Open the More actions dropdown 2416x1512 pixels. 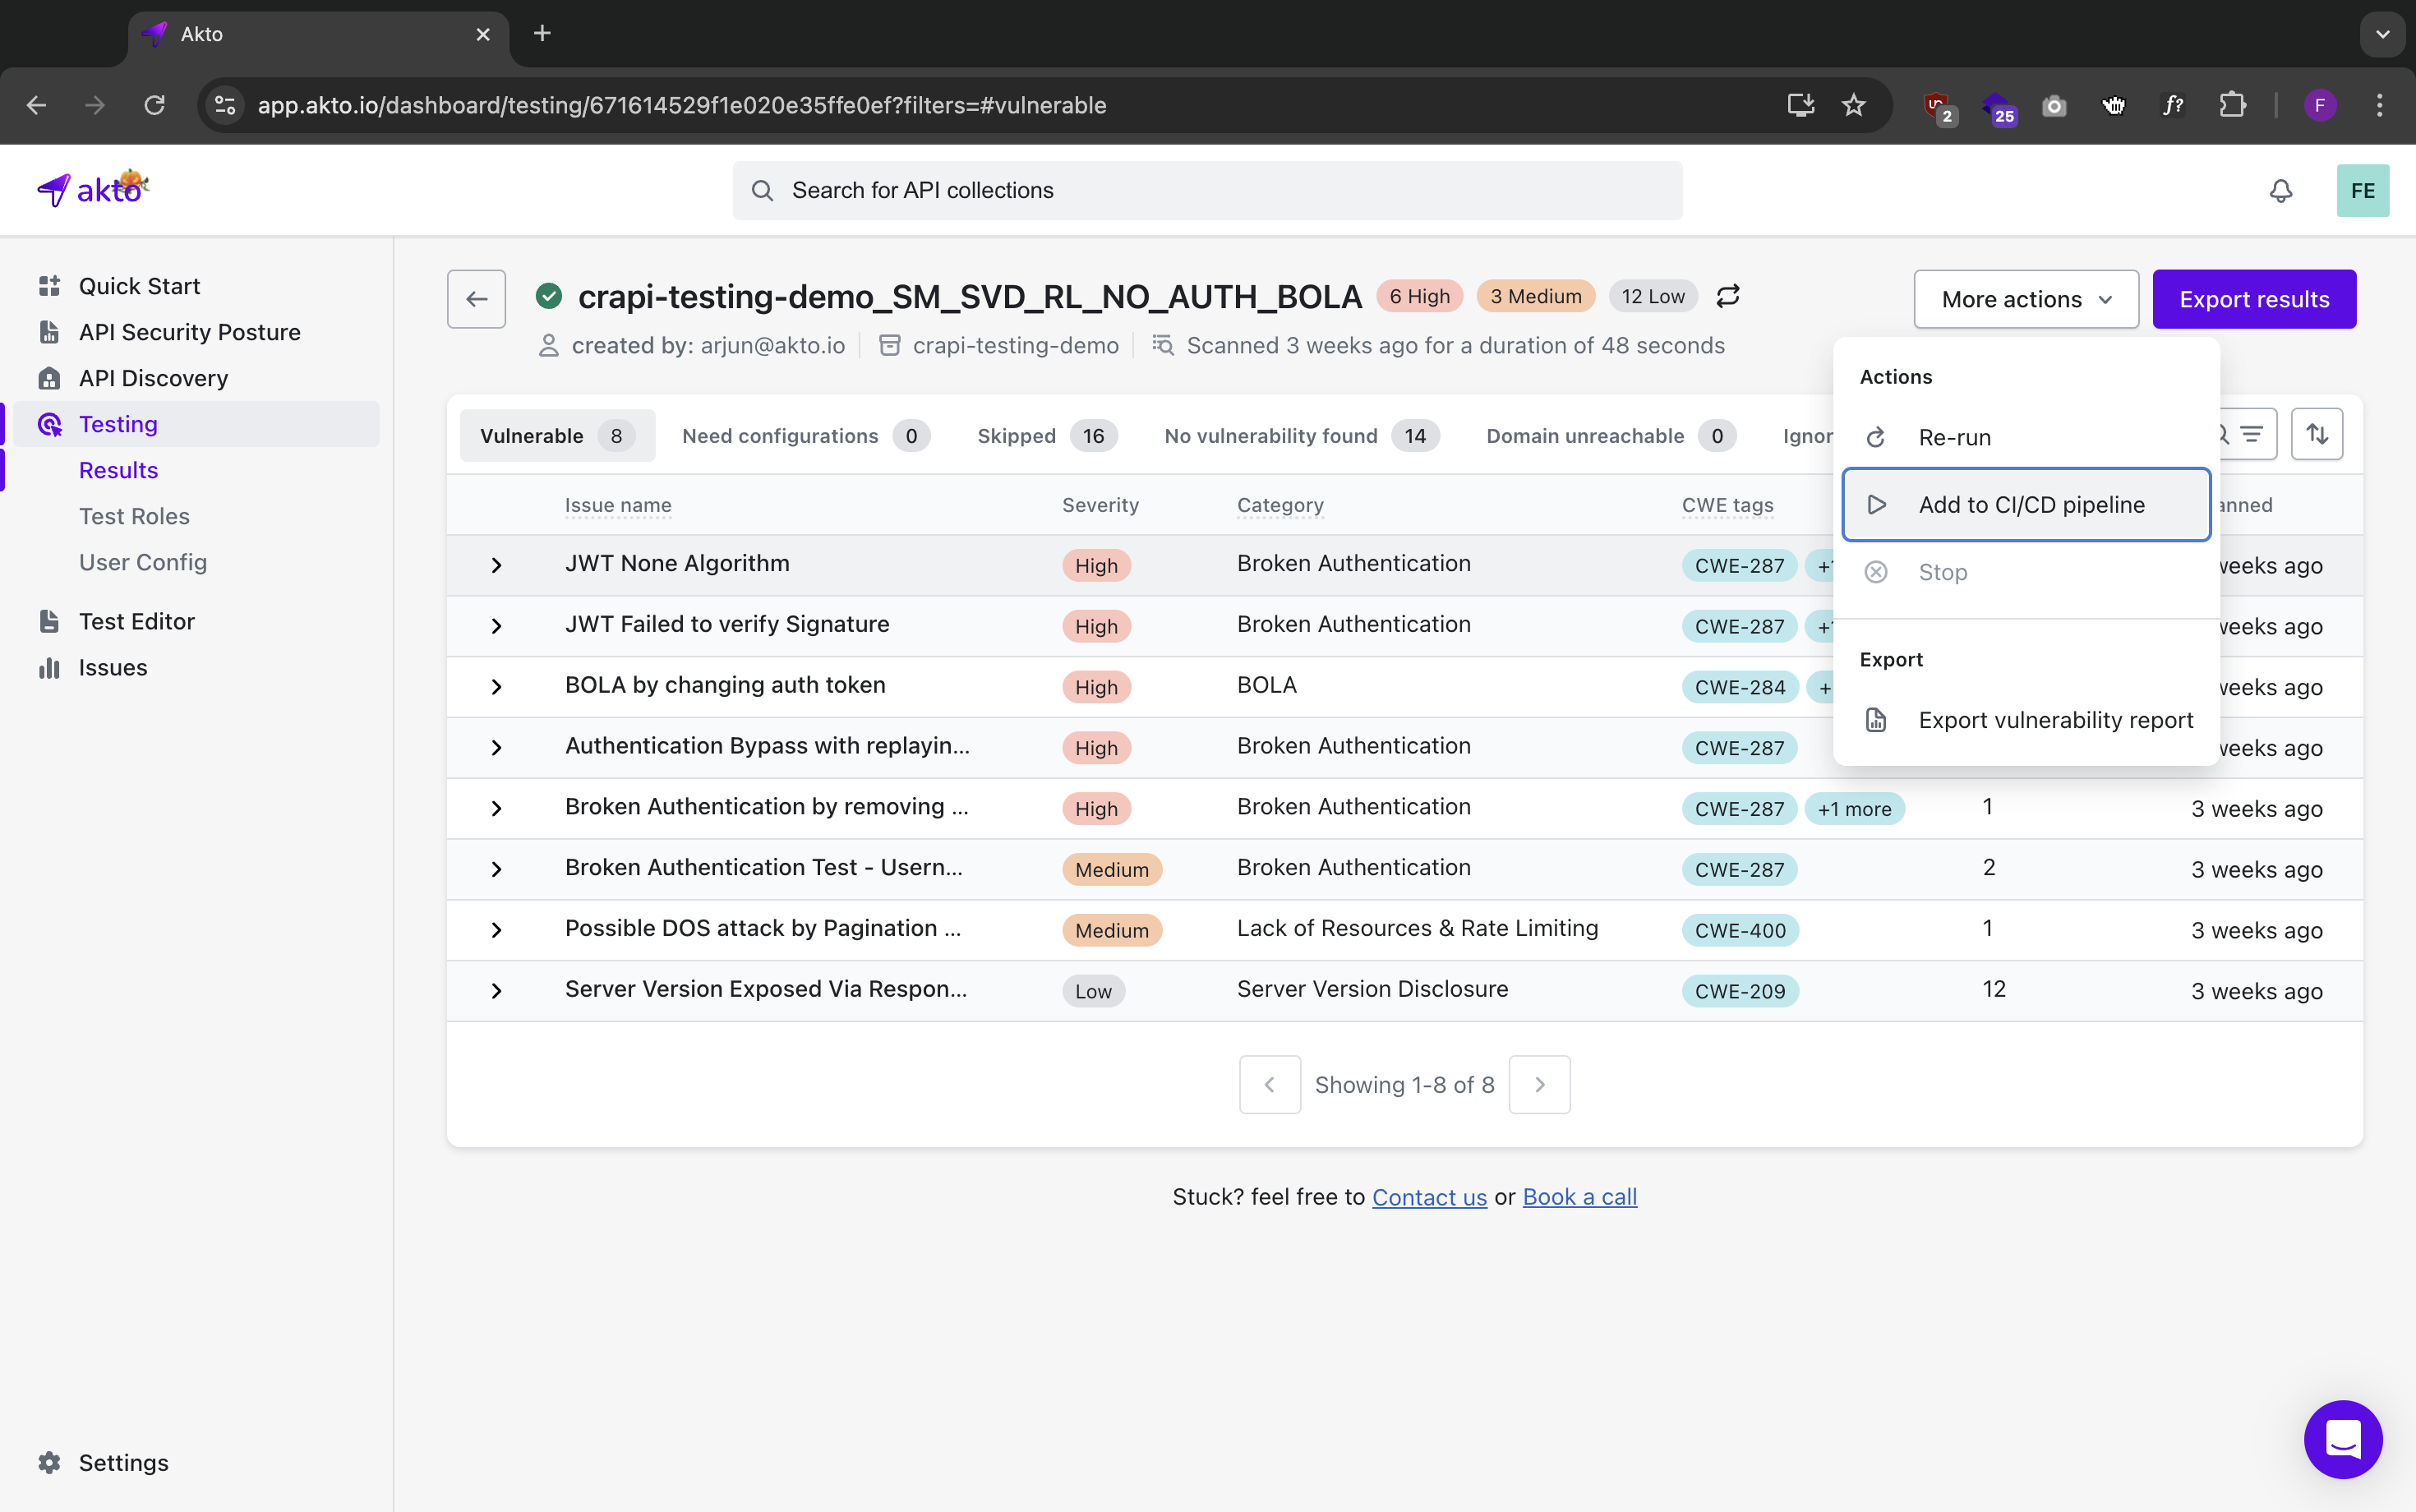click(x=2025, y=299)
